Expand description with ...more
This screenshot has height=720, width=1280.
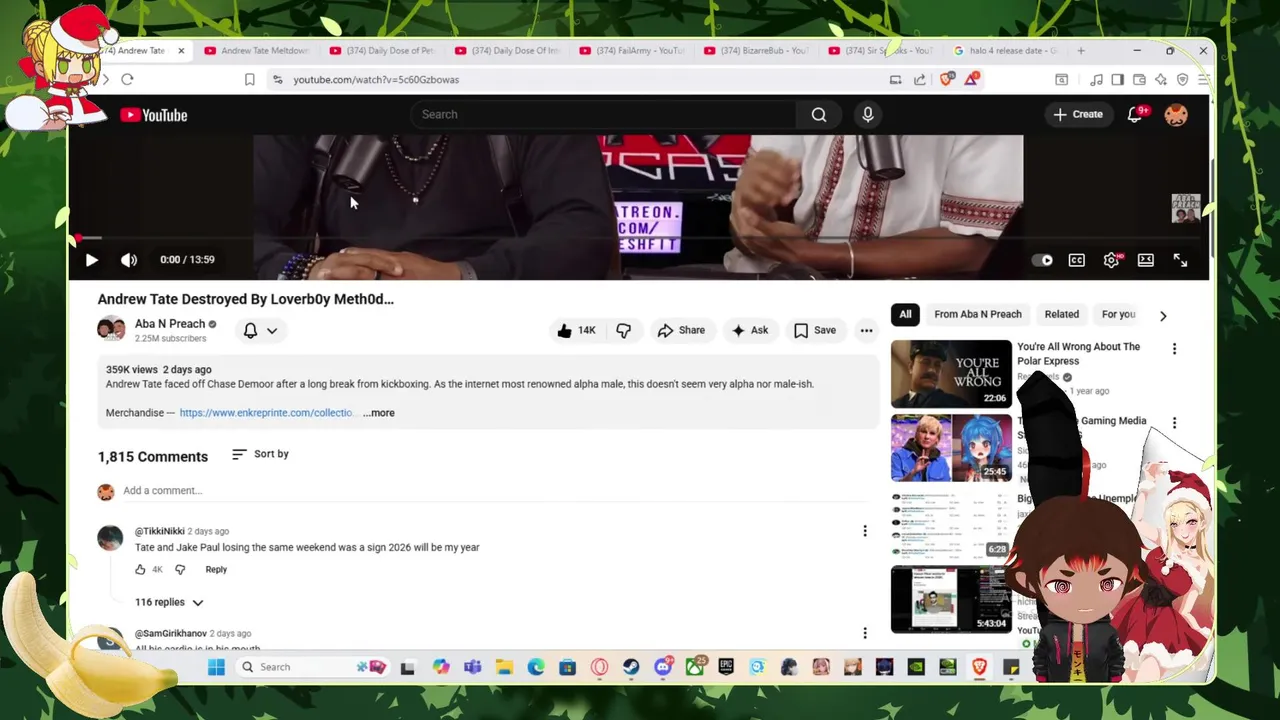coord(379,413)
